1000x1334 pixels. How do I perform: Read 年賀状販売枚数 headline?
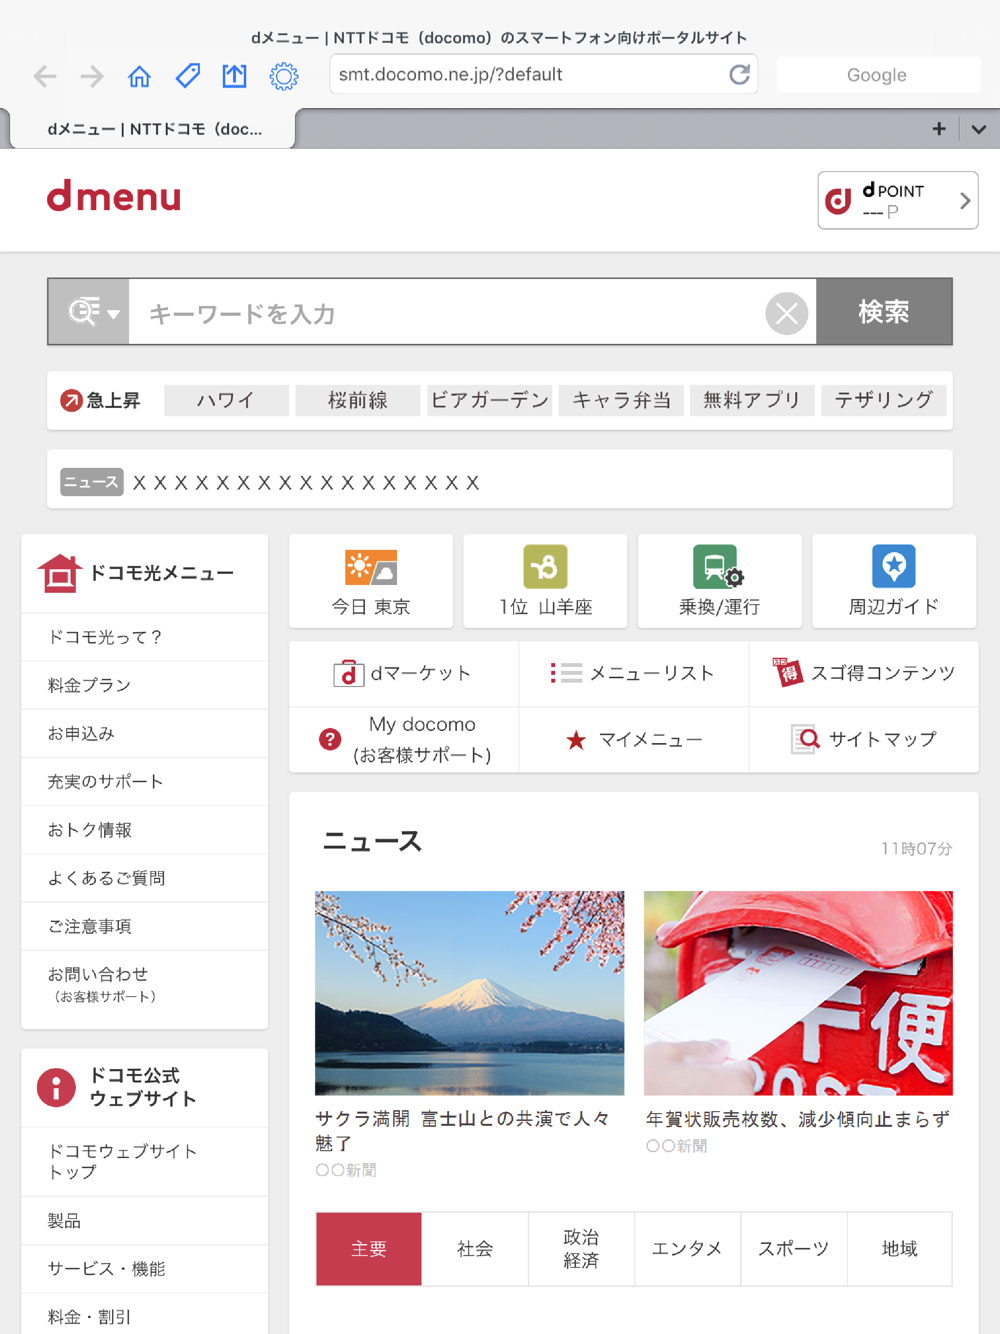(x=797, y=1119)
